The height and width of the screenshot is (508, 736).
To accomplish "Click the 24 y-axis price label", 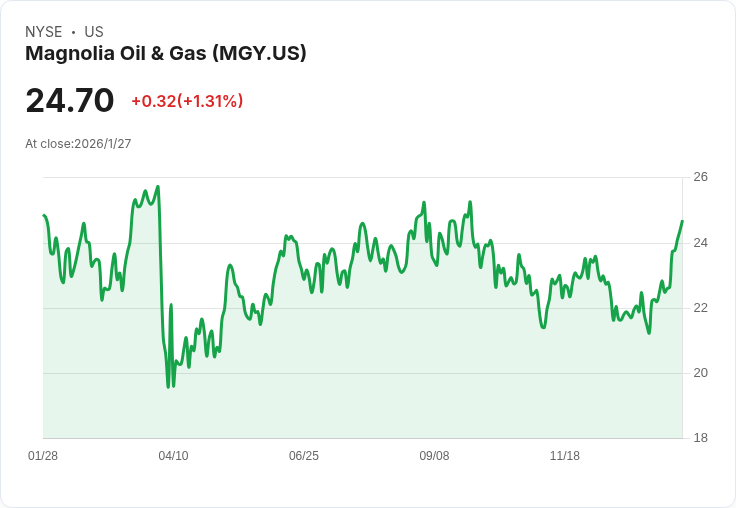I will point(701,243).
